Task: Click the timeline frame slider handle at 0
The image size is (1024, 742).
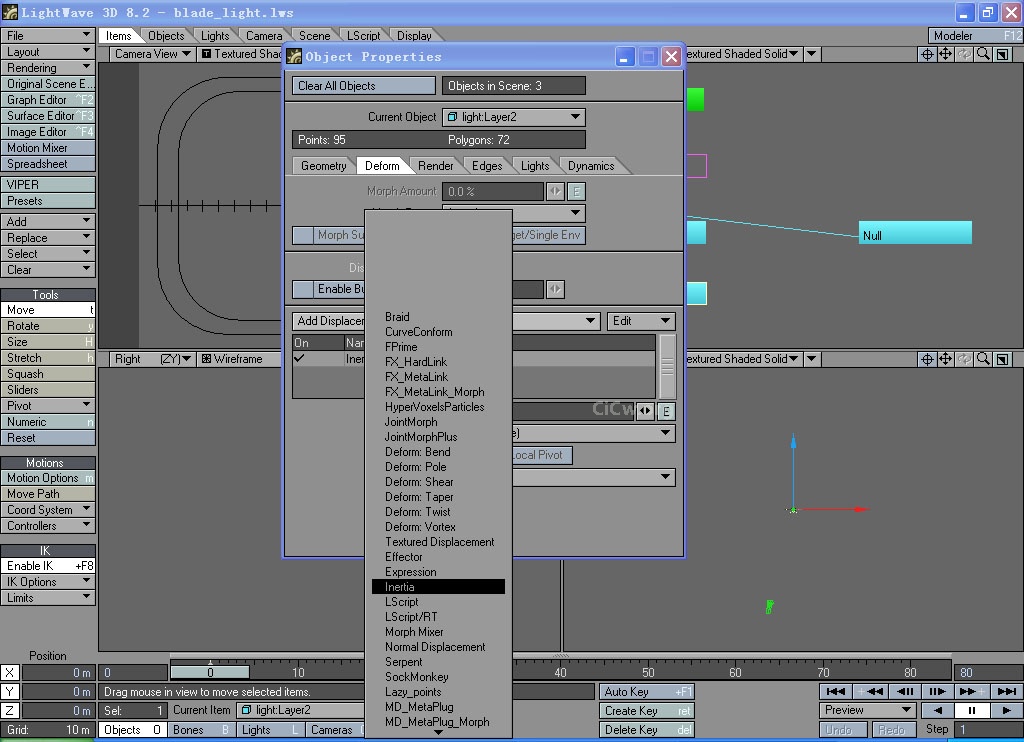Action: click(x=210, y=672)
